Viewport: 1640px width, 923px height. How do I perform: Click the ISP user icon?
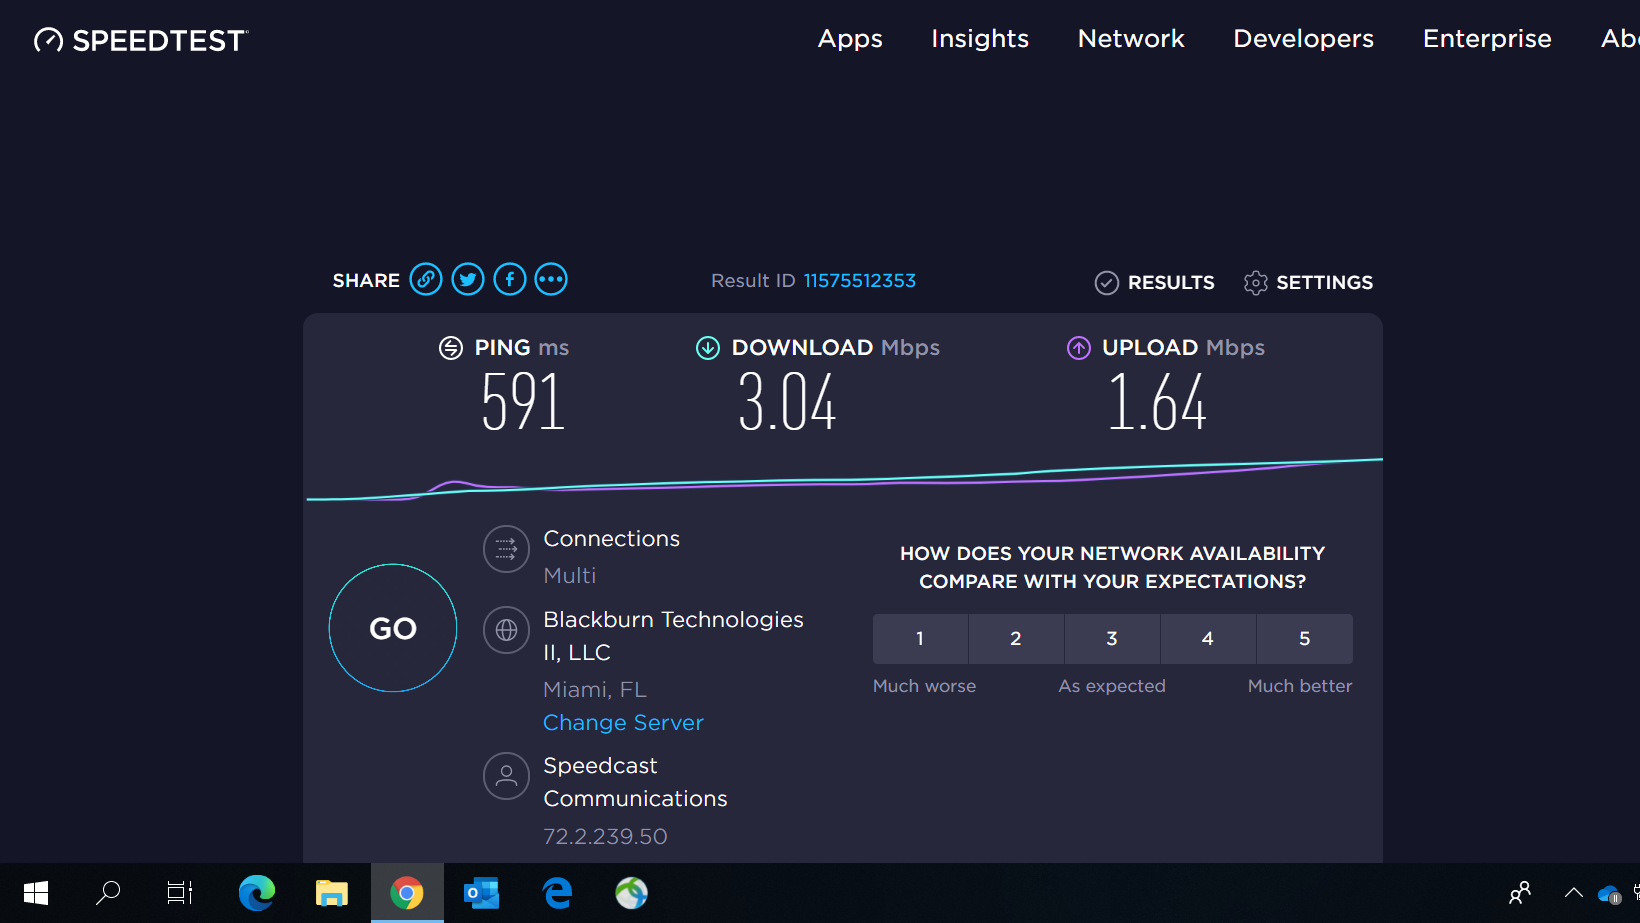(x=506, y=776)
